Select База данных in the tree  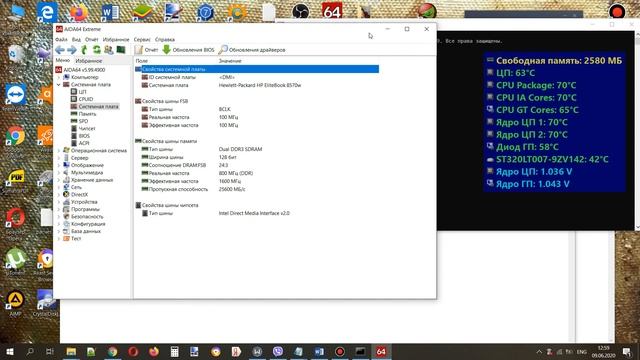point(82,231)
